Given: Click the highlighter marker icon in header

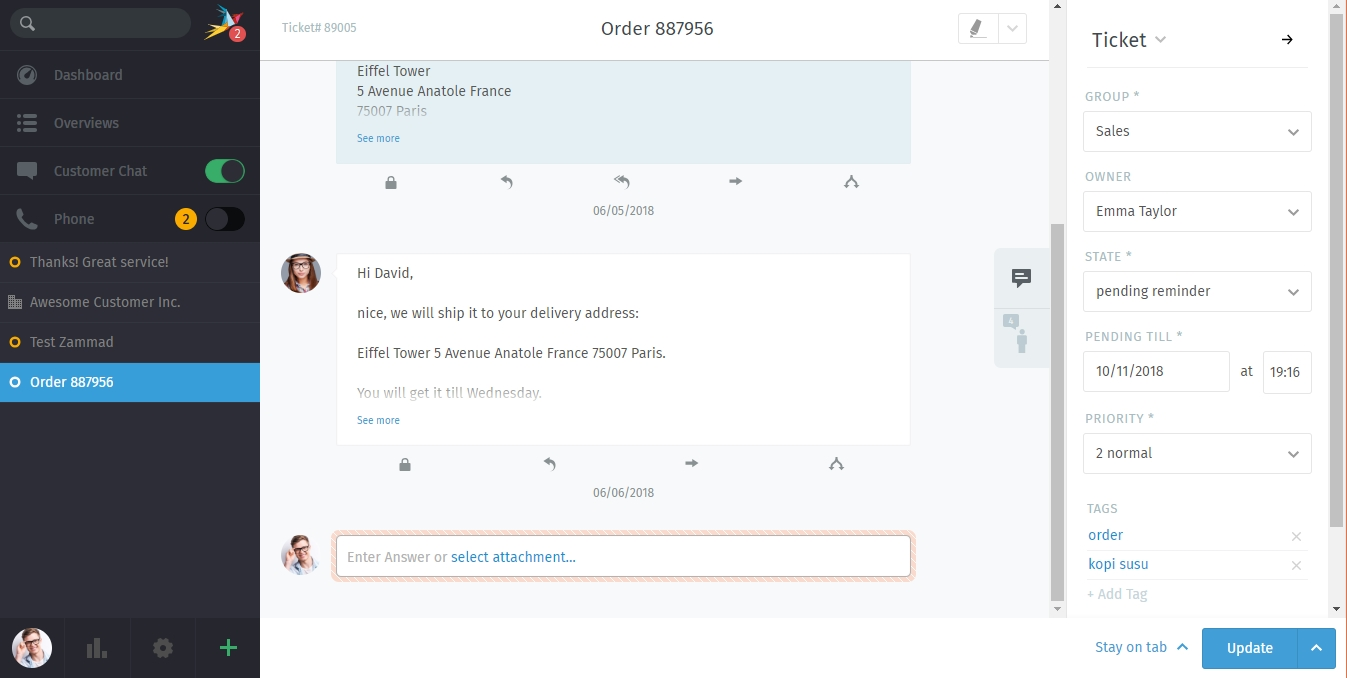Looking at the screenshot, I should (x=978, y=29).
